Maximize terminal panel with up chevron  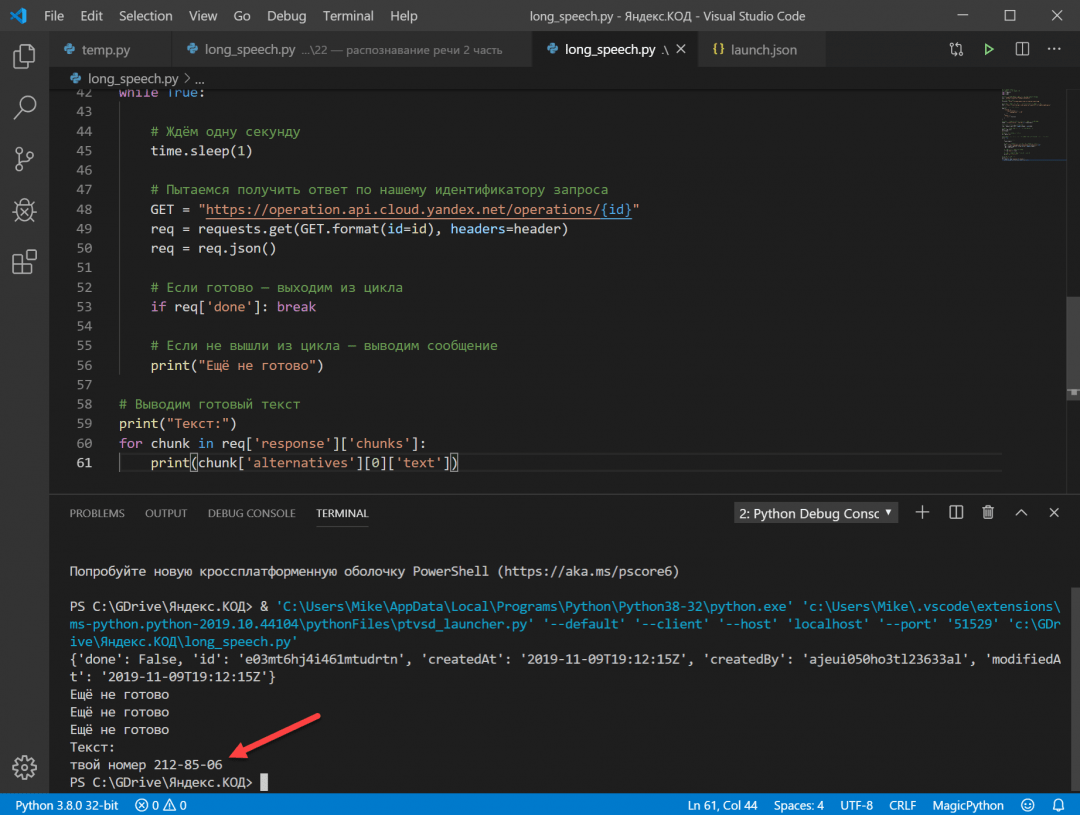click(1021, 512)
